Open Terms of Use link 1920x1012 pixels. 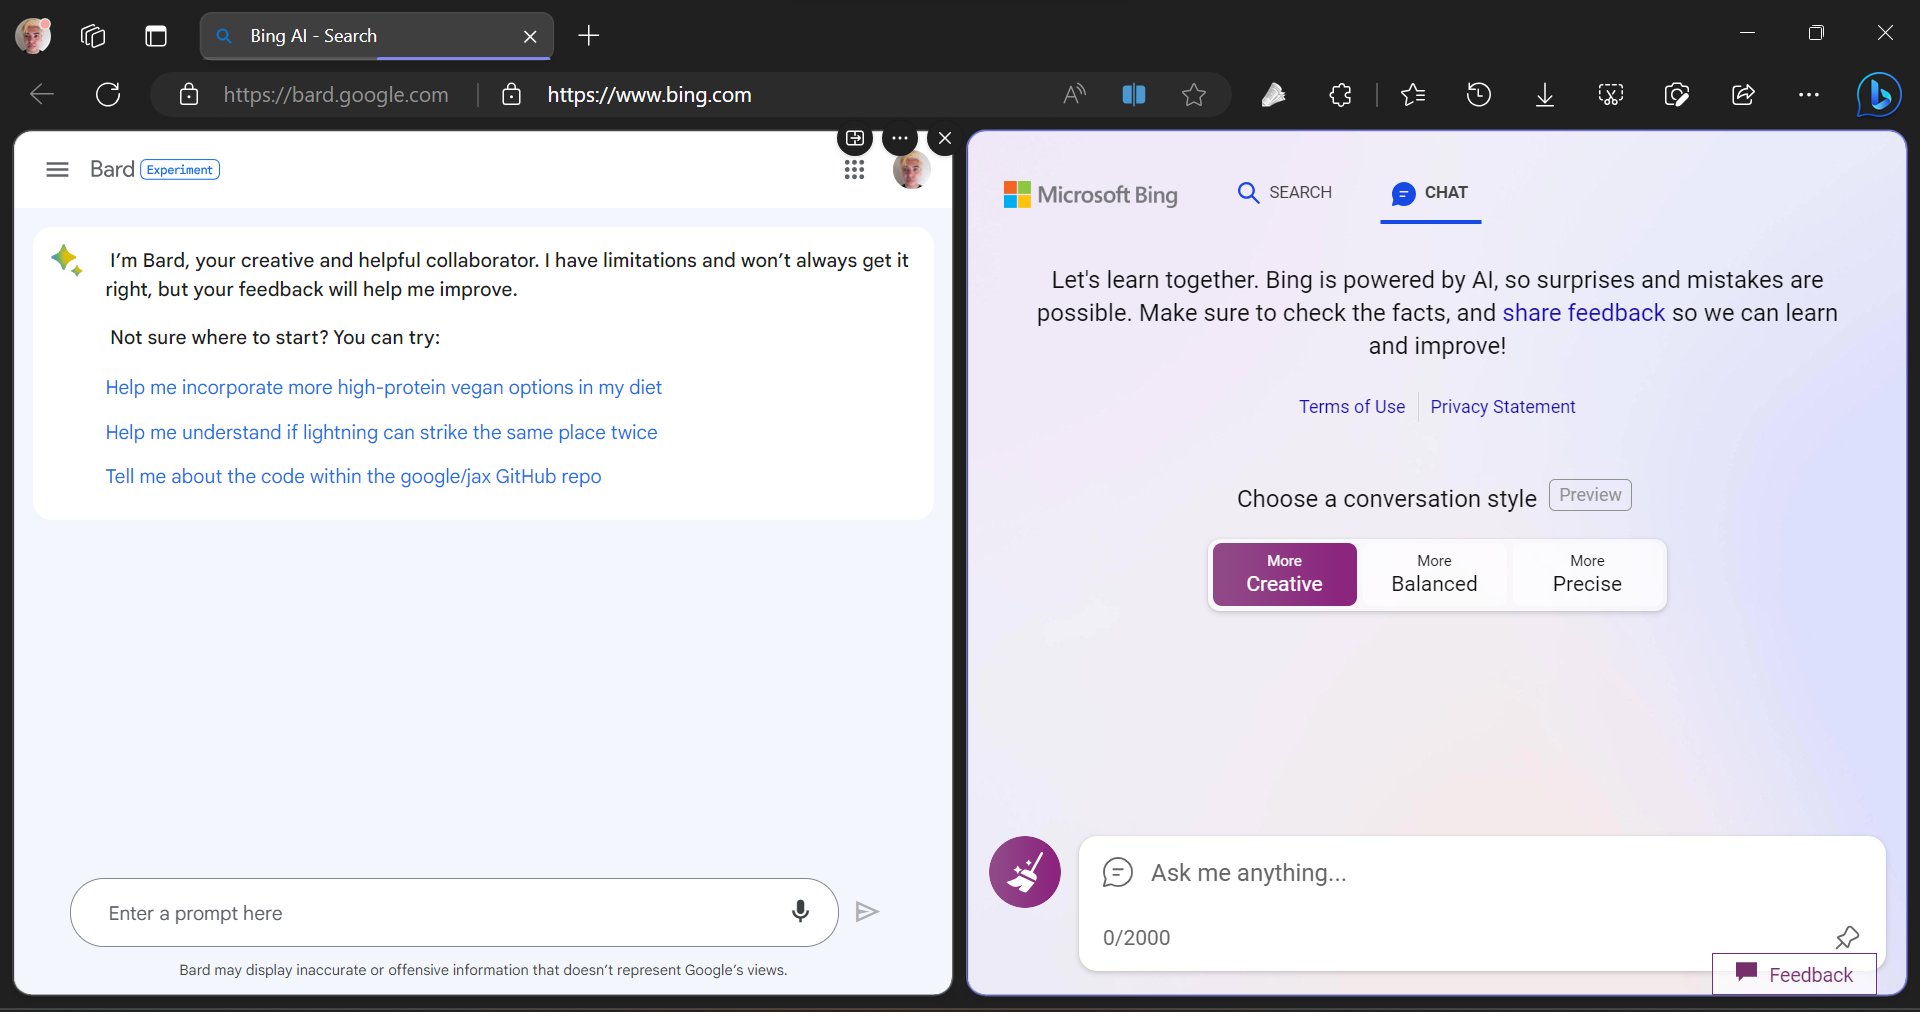pos(1352,407)
